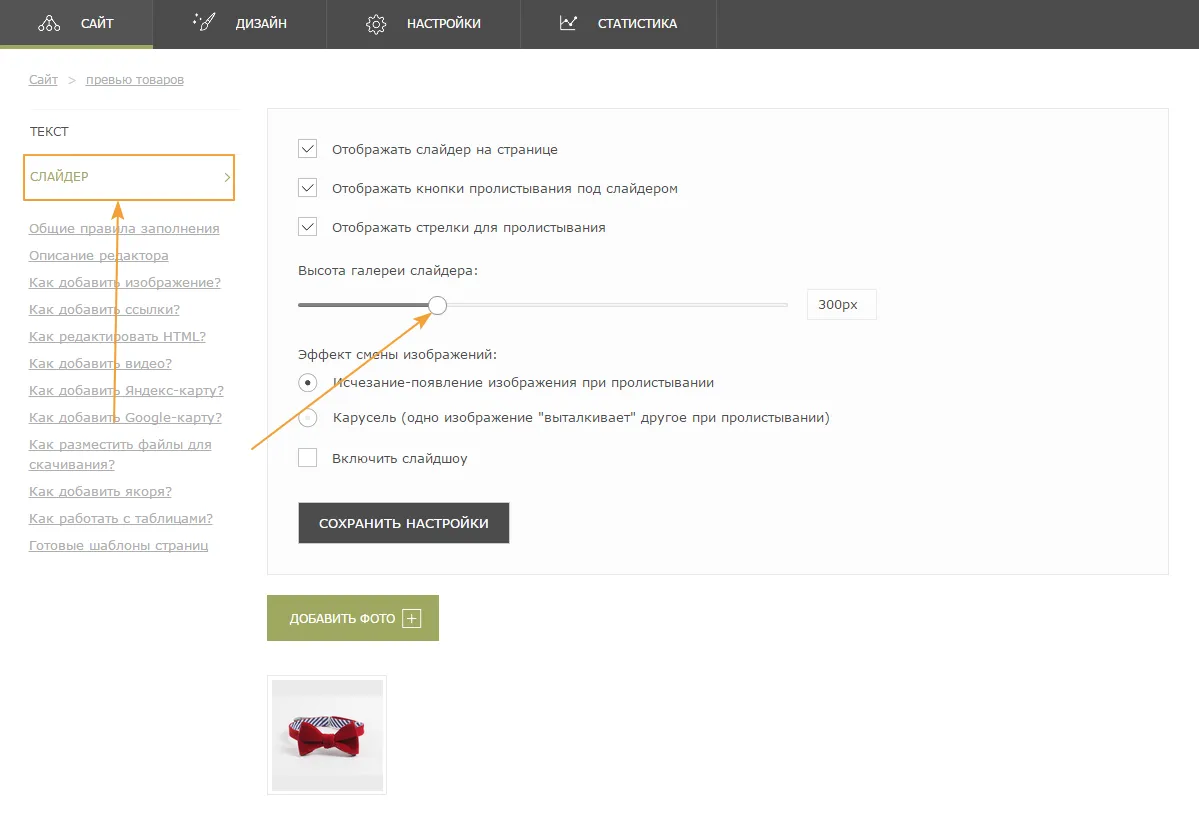Click the Статистика chart icon
1199x813 pixels.
568,23
